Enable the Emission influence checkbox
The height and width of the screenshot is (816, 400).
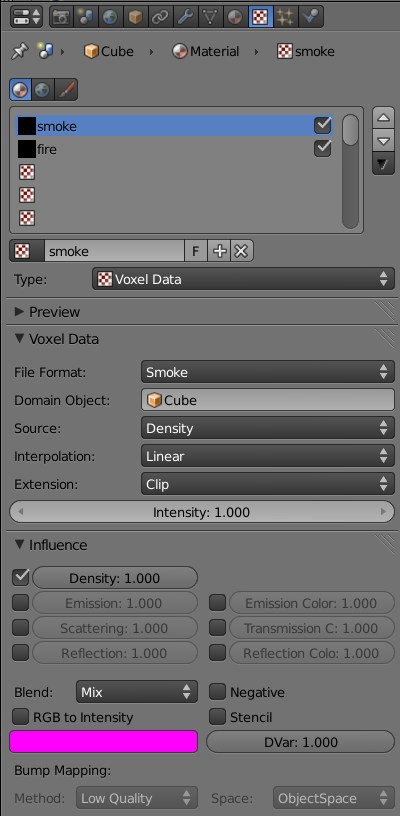click(x=21, y=603)
